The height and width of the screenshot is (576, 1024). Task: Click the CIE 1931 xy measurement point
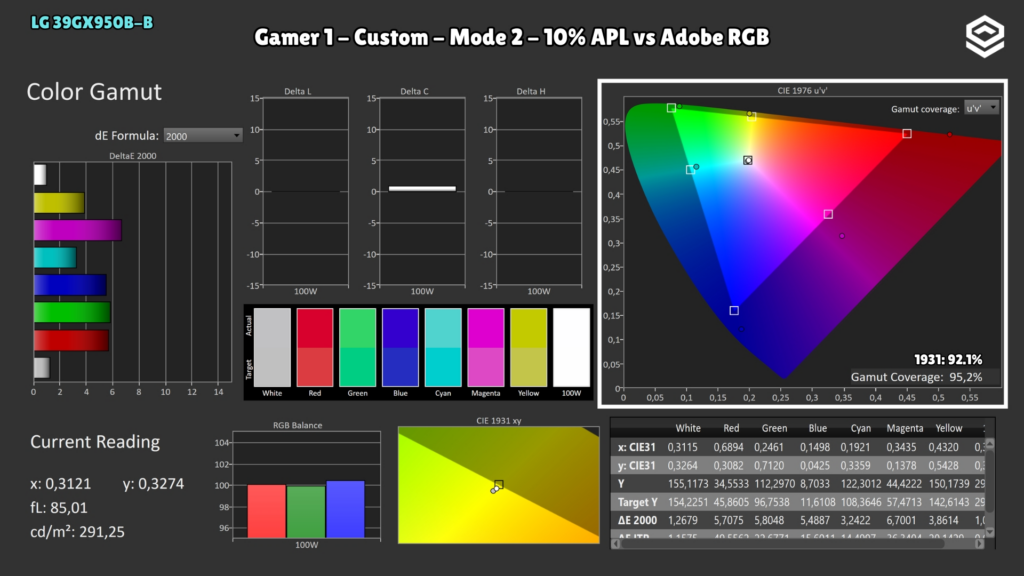[x=495, y=489]
